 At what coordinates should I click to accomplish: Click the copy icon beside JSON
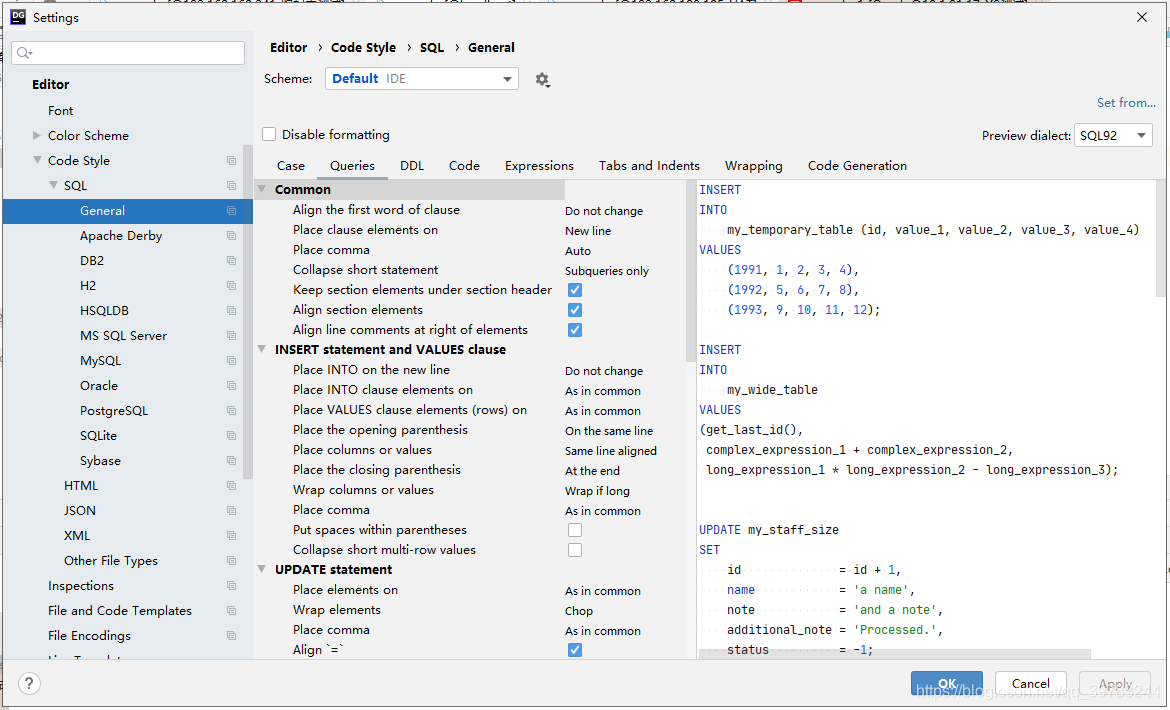231,511
